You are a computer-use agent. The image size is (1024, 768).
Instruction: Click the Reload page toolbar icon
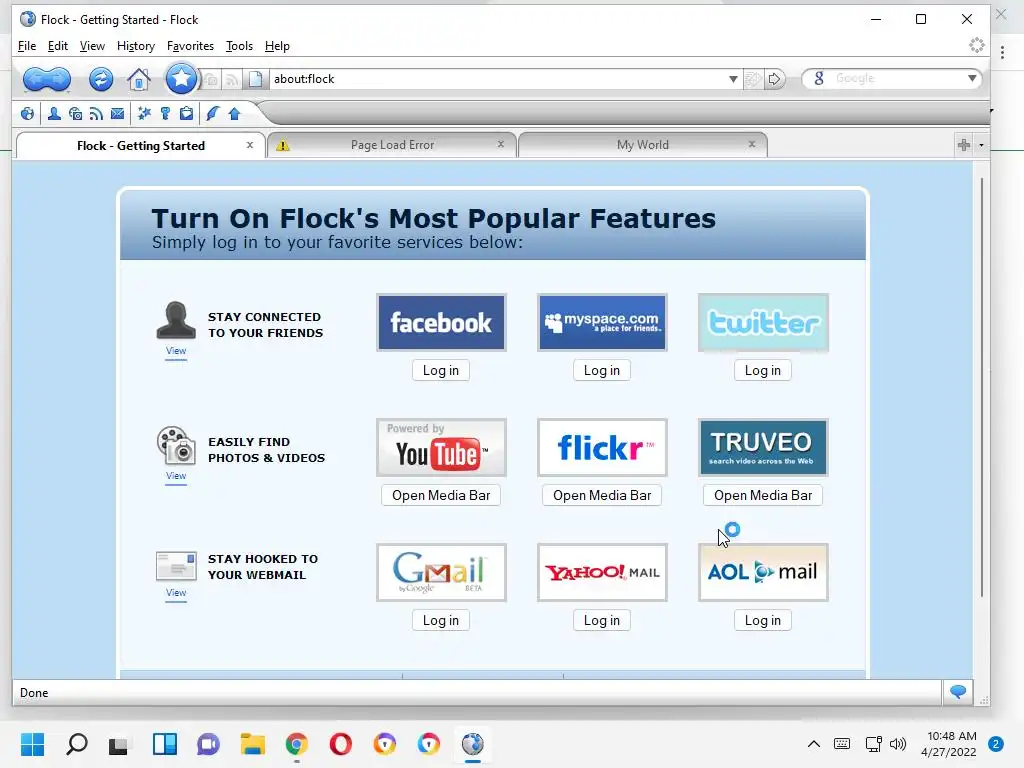101,79
